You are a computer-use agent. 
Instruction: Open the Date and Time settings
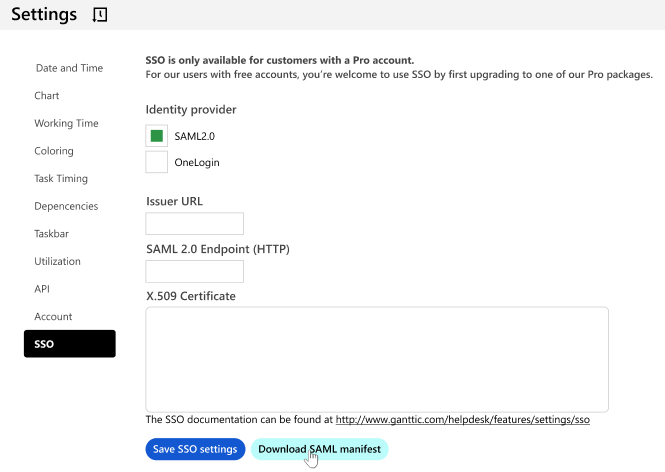click(69, 68)
